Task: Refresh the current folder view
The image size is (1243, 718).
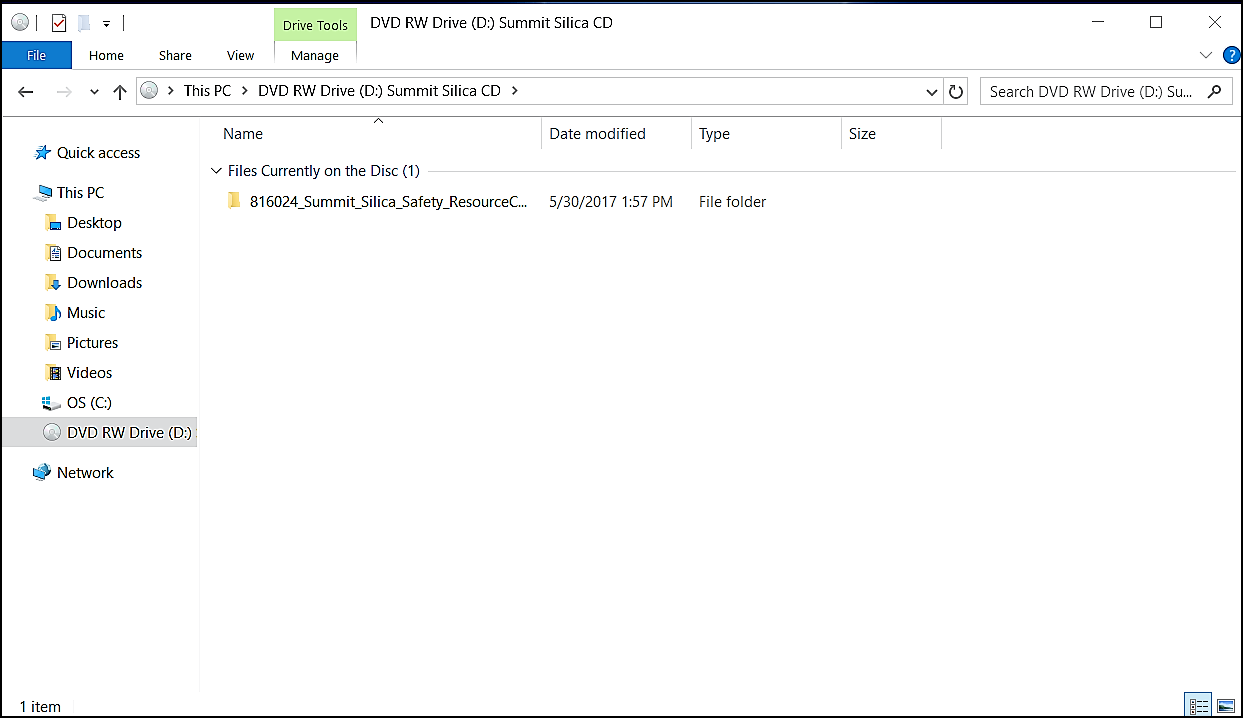Action: click(x=956, y=92)
